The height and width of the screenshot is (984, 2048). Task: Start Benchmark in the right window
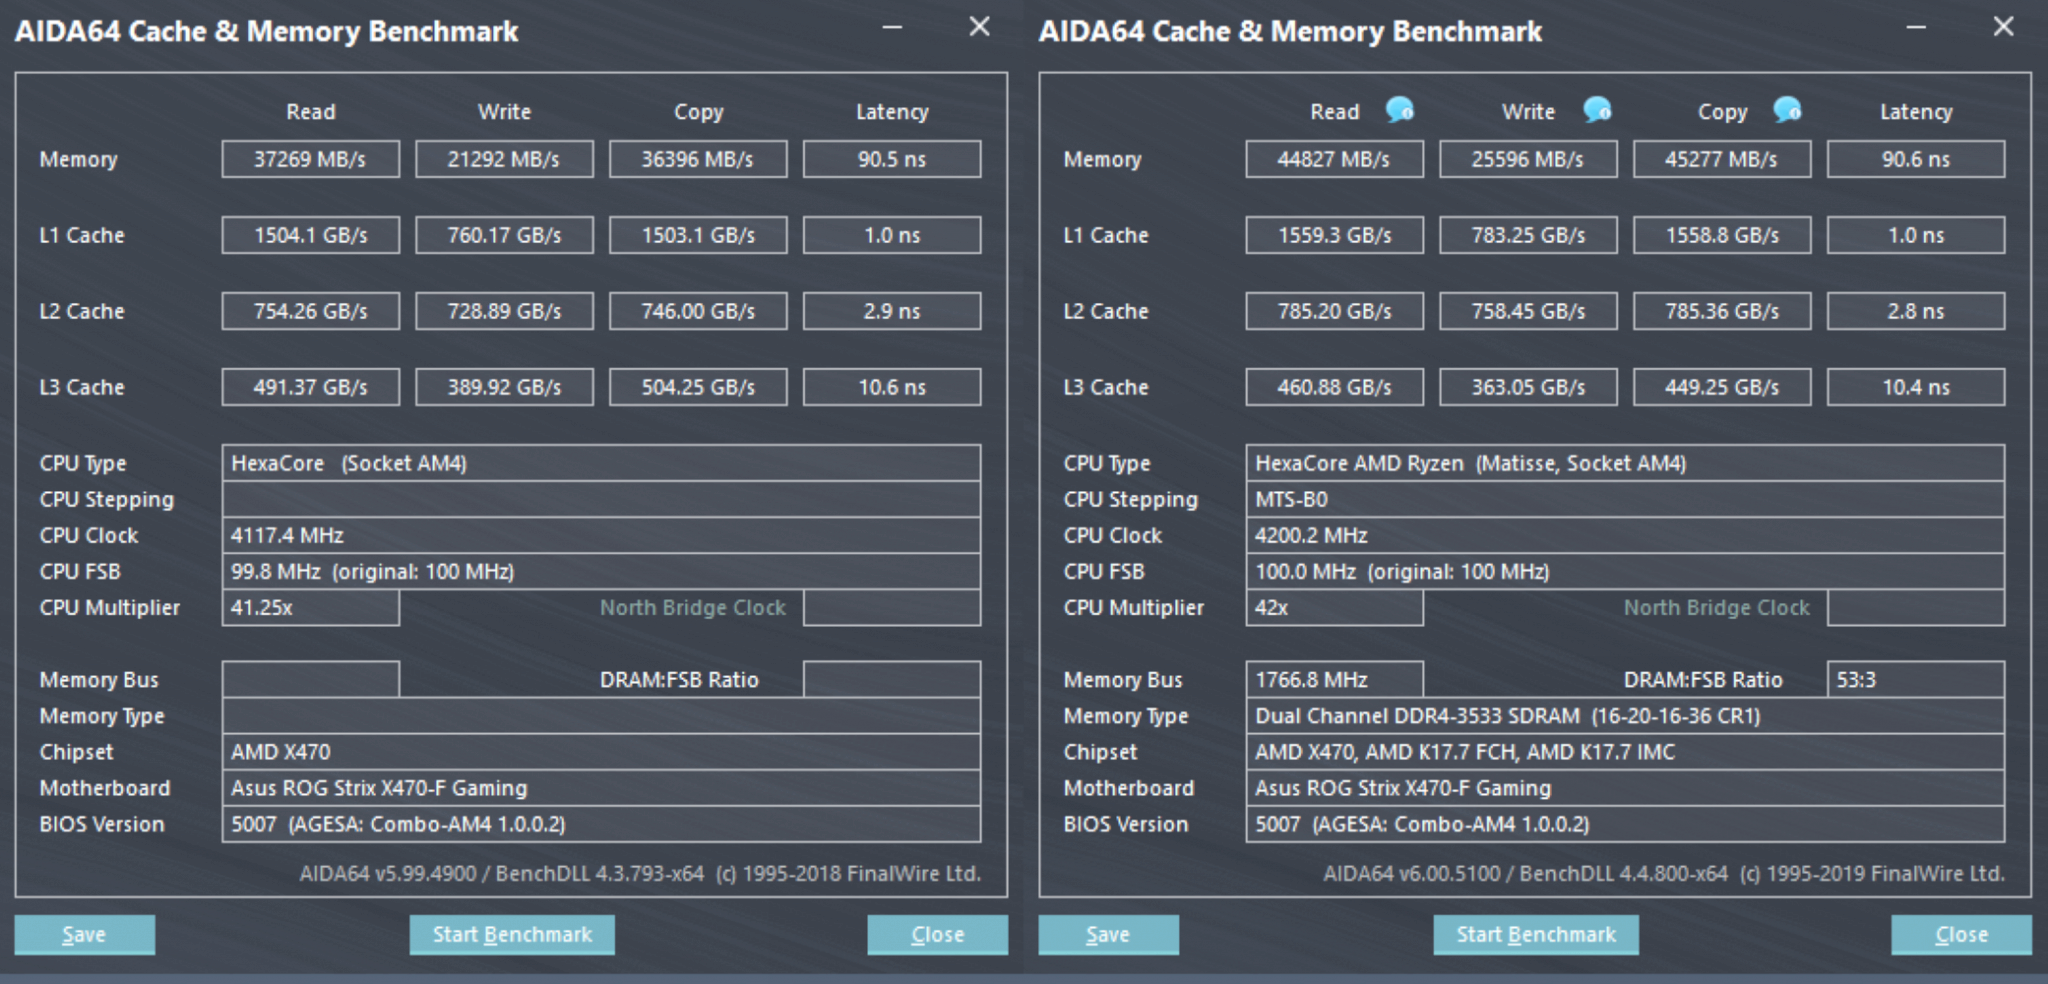(1536, 934)
